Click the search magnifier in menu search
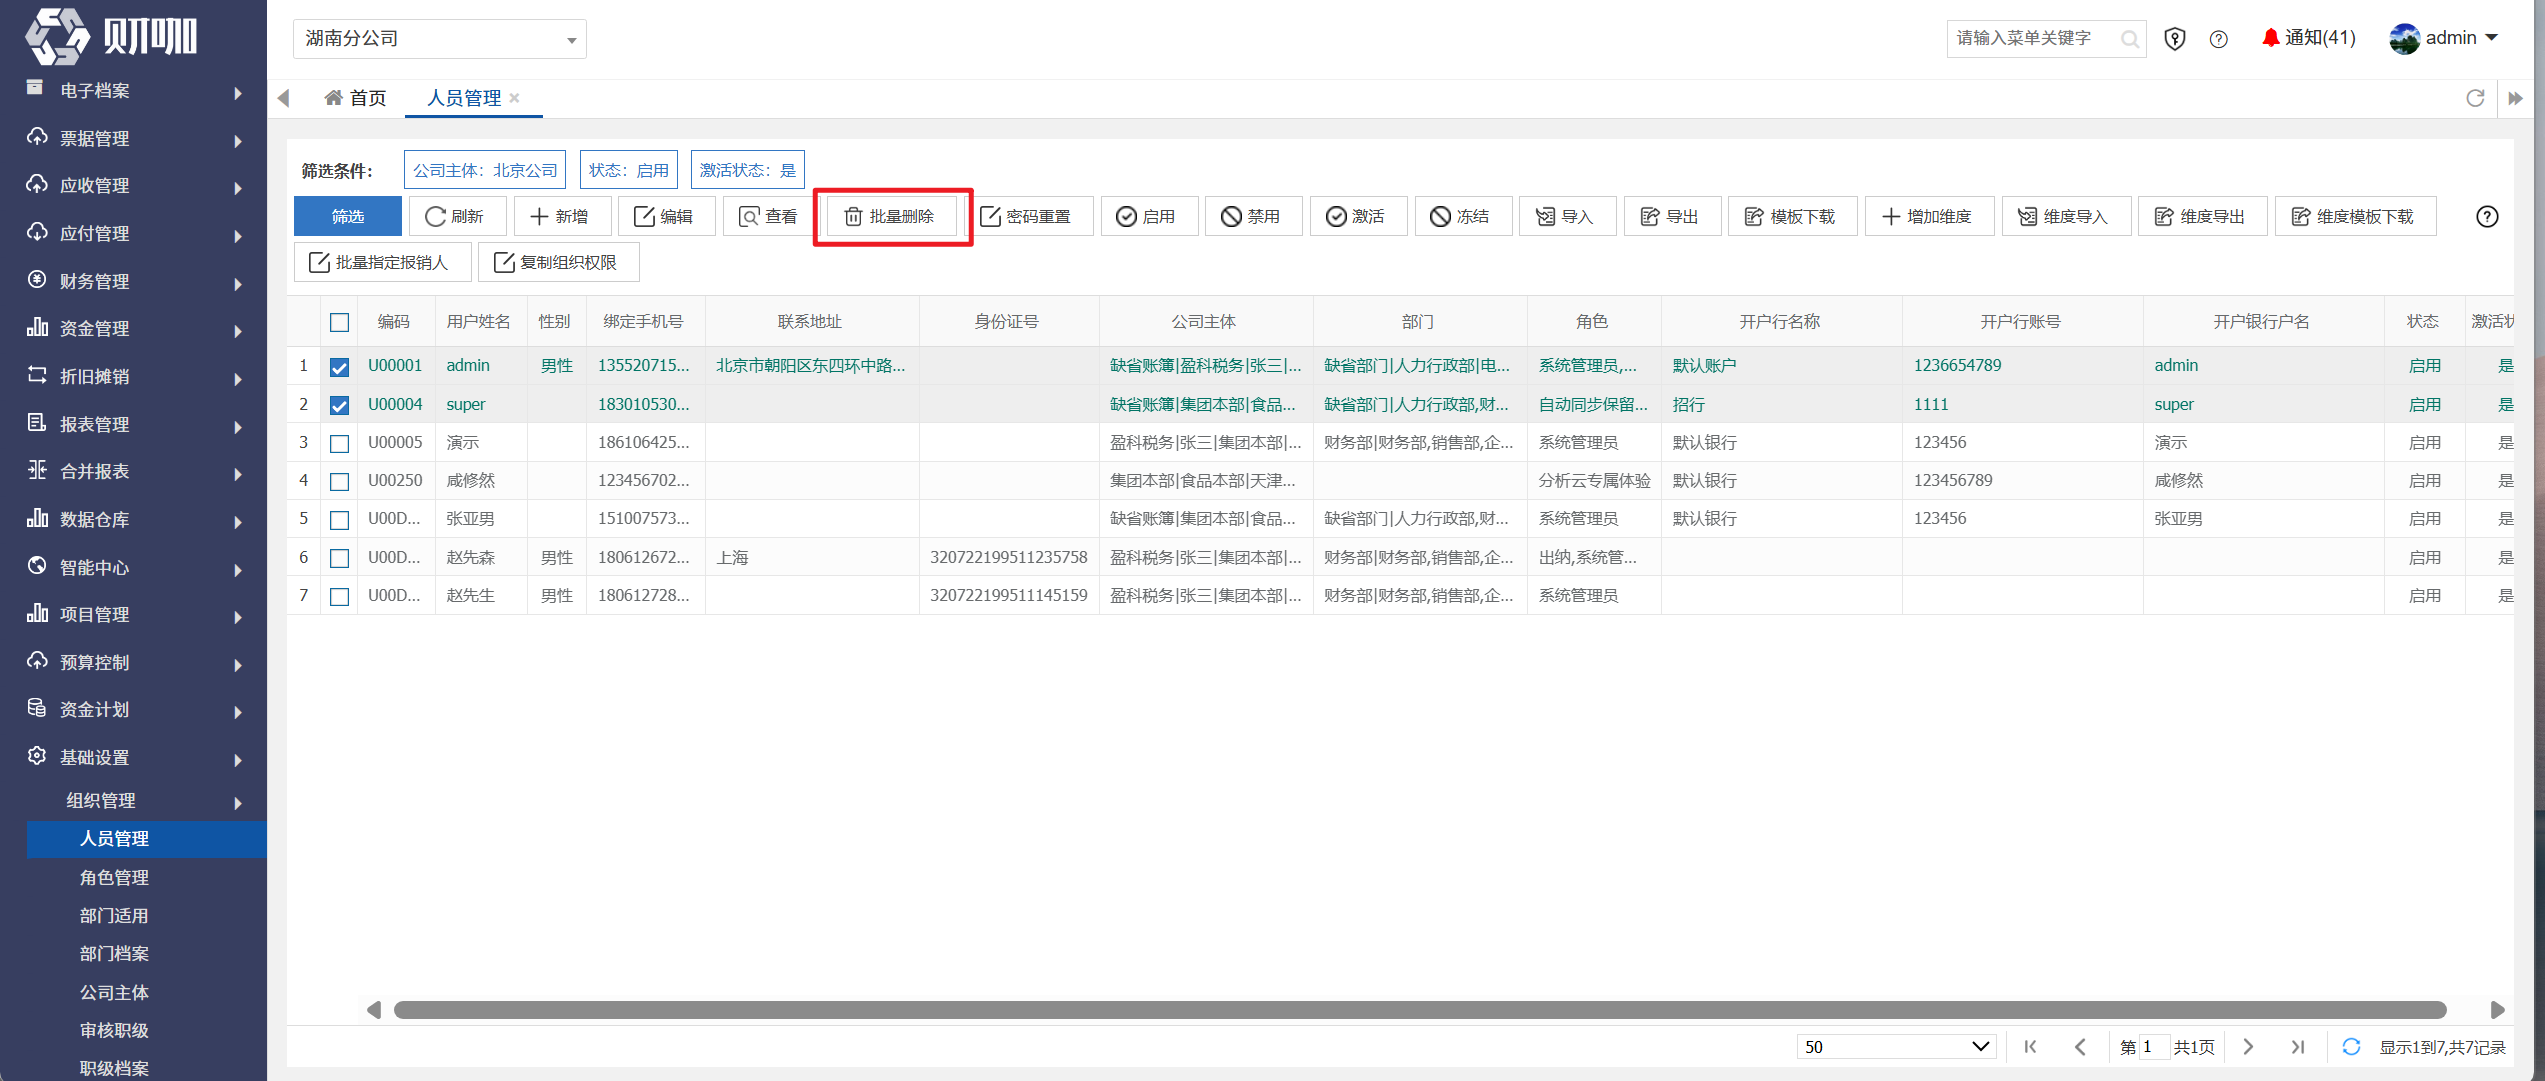Viewport: 2545px width, 1081px height. tap(2129, 39)
